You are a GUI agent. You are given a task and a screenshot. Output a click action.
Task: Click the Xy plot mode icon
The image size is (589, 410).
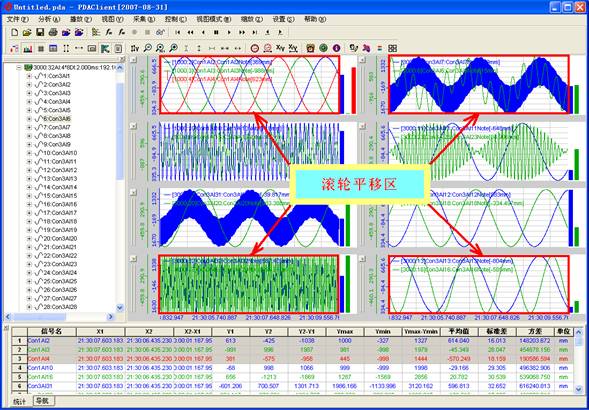[280, 48]
